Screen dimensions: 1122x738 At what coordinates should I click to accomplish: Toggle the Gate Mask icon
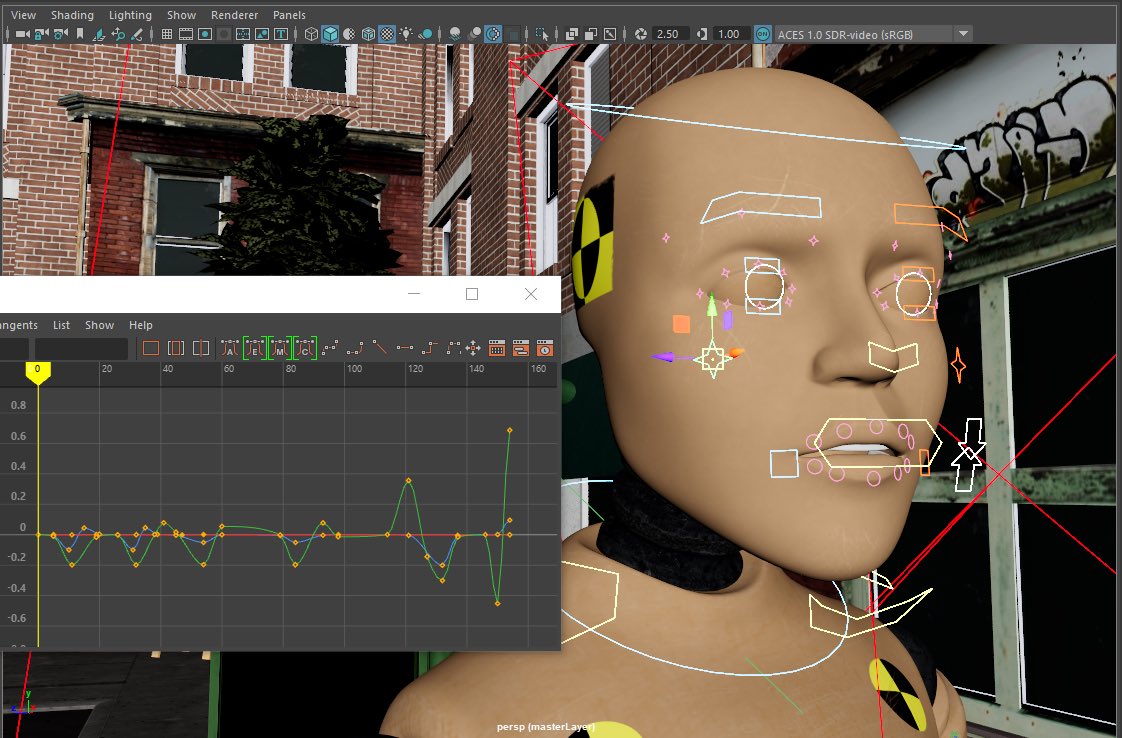pyautogui.click(x=224, y=34)
